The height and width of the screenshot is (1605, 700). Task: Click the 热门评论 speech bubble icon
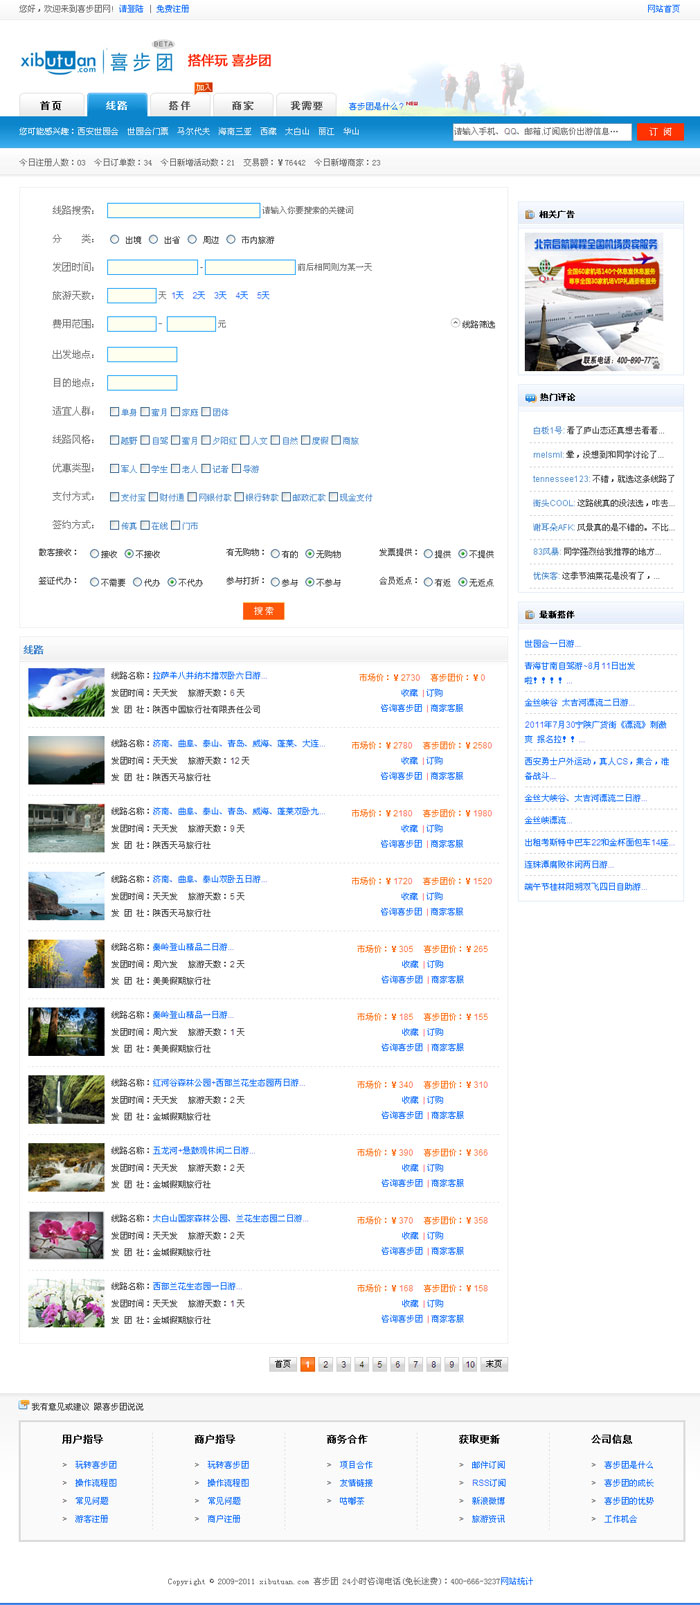click(529, 397)
